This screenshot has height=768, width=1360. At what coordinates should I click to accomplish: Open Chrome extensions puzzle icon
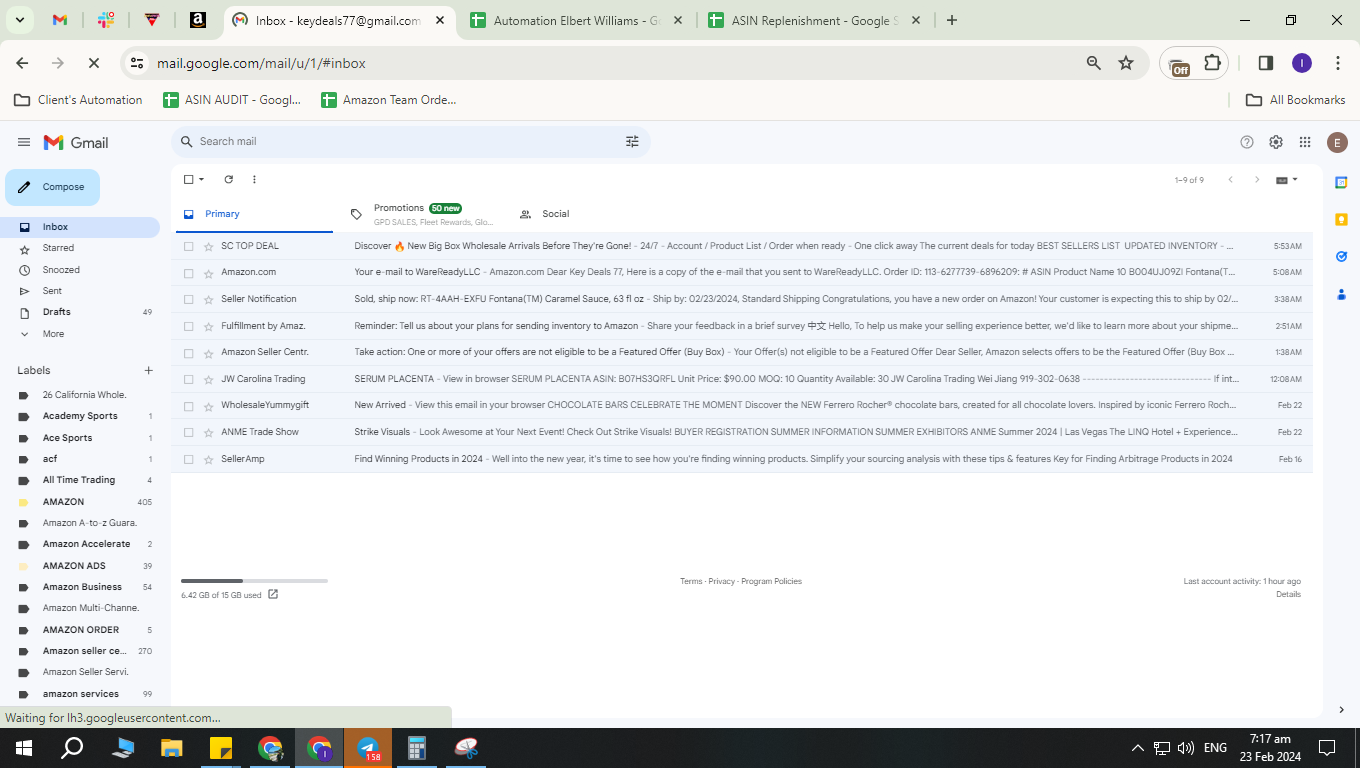[x=1213, y=63]
